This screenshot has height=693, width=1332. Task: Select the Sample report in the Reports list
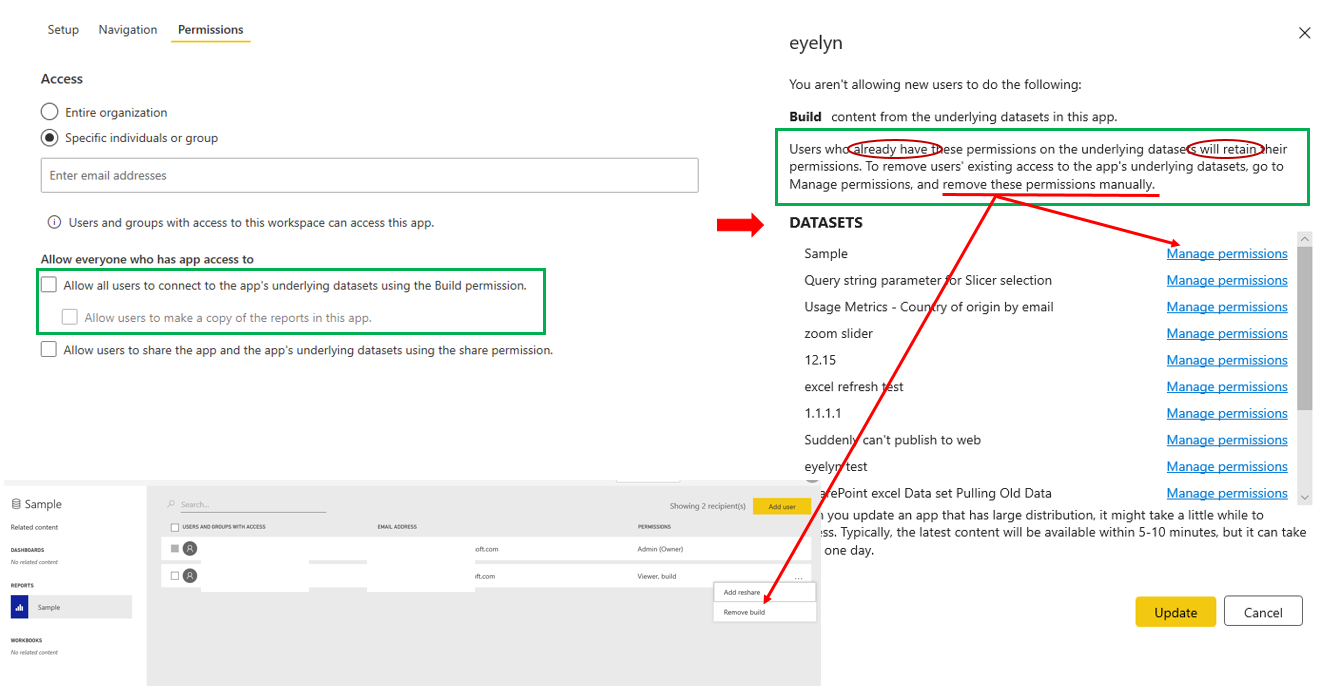(71, 607)
